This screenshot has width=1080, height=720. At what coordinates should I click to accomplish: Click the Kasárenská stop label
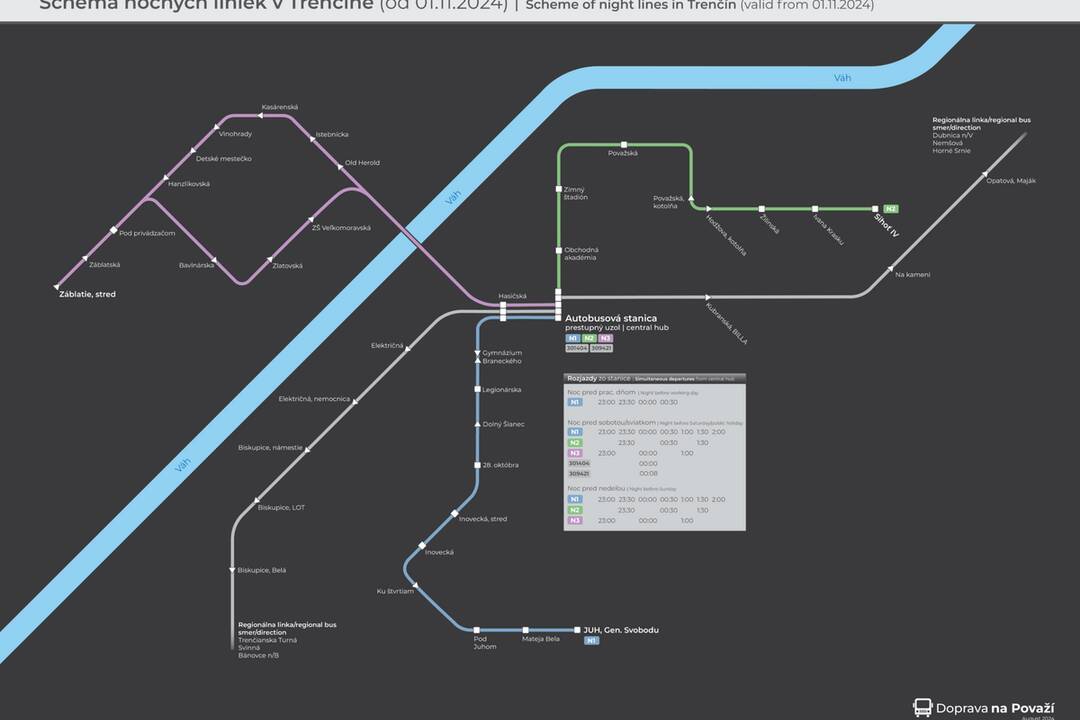point(280,107)
